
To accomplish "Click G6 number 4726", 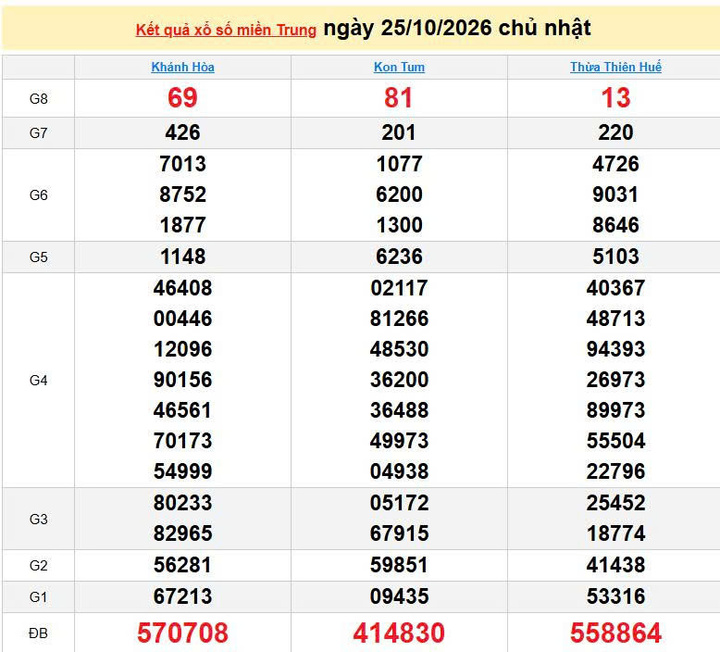I will (x=616, y=164).
